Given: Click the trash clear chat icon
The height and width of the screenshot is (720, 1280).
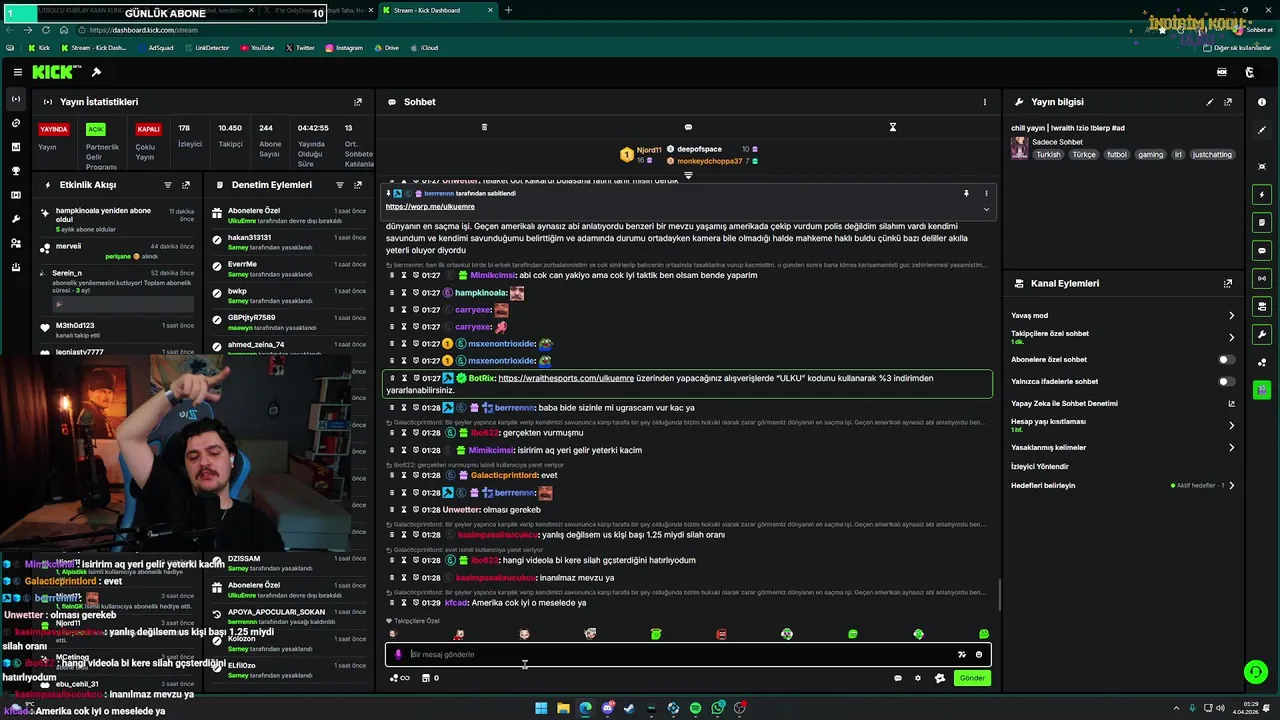Looking at the screenshot, I should click(x=484, y=127).
